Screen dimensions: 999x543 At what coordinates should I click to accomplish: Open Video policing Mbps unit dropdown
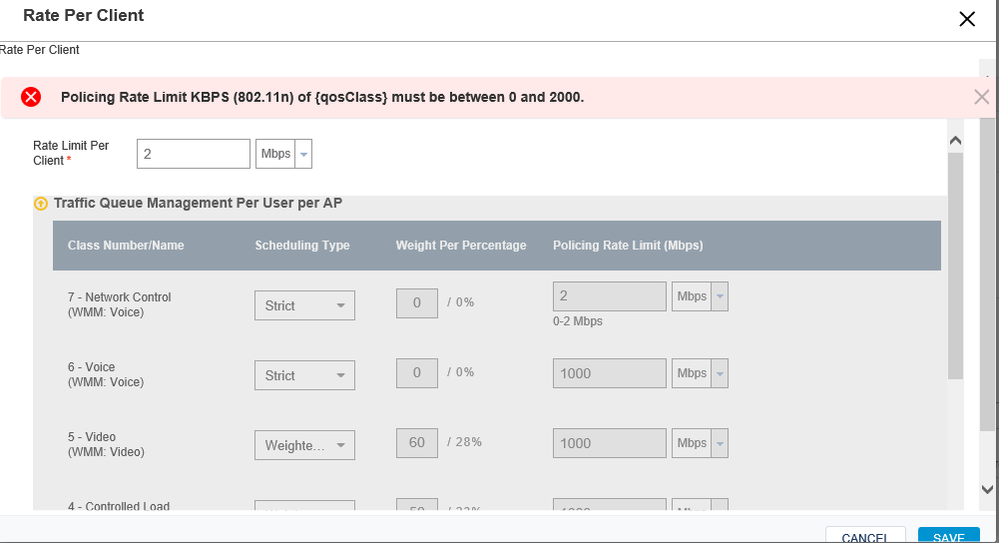pyautogui.click(x=700, y=443)
